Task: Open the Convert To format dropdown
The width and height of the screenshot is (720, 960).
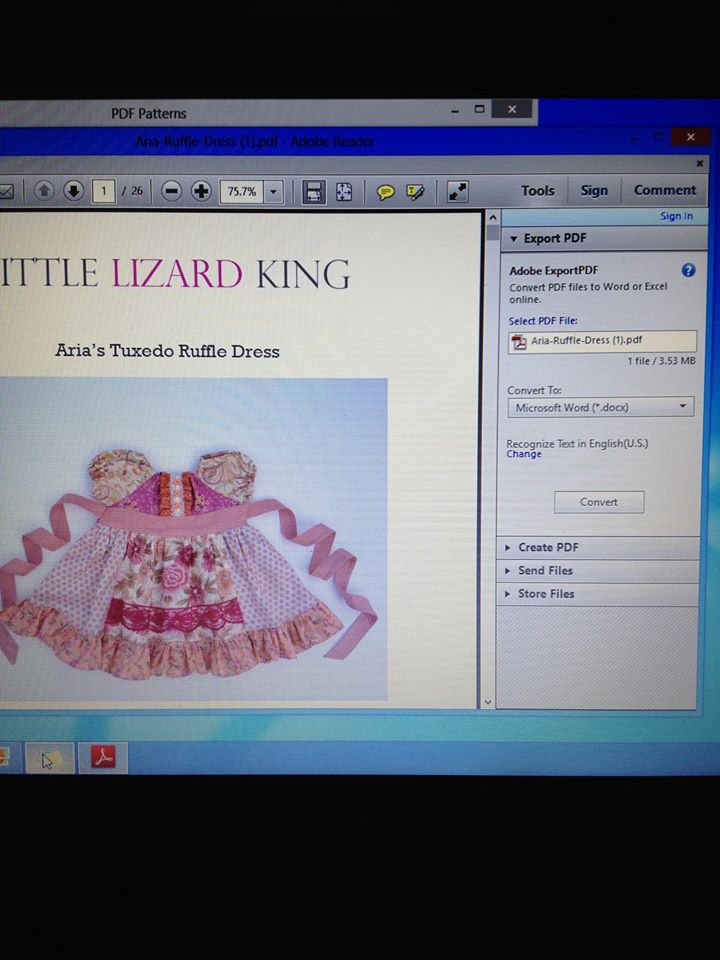Action: point(601,407)
